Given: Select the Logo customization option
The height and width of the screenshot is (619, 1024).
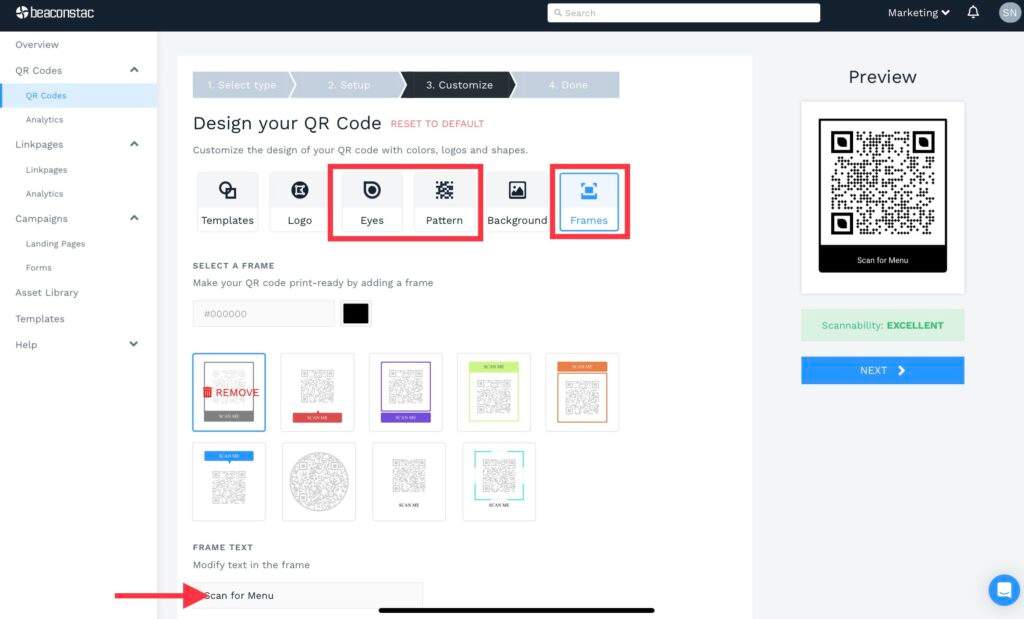Looking at the screenshot, I should [296, 200].
